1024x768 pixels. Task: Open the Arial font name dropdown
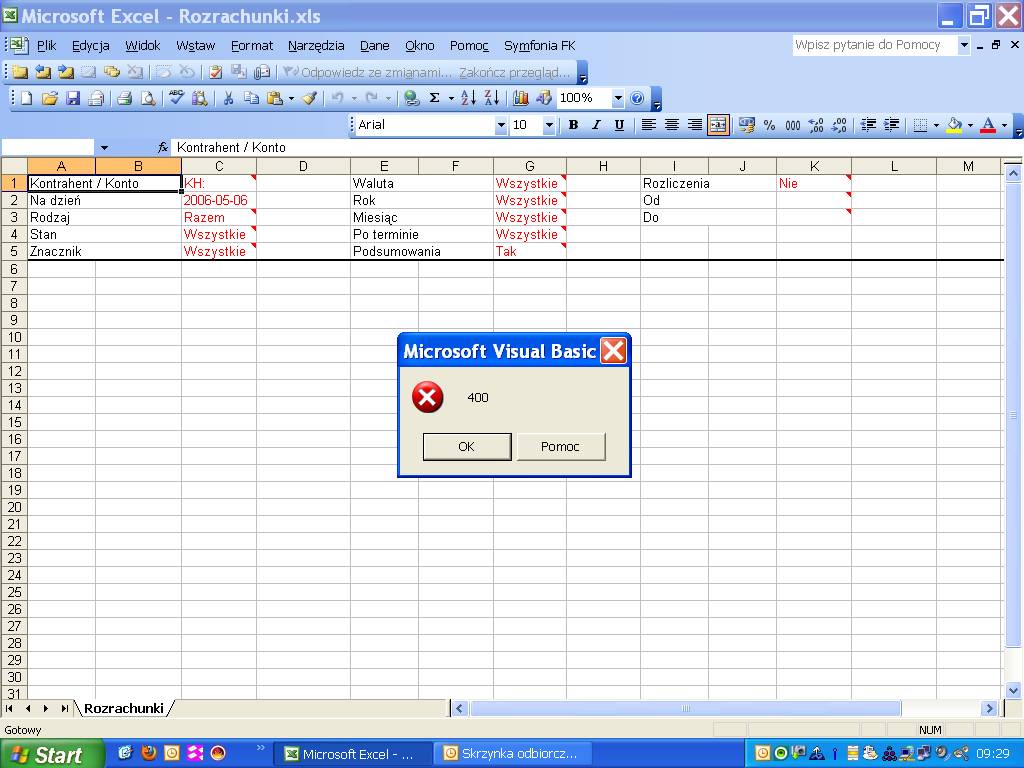(501, 125)
